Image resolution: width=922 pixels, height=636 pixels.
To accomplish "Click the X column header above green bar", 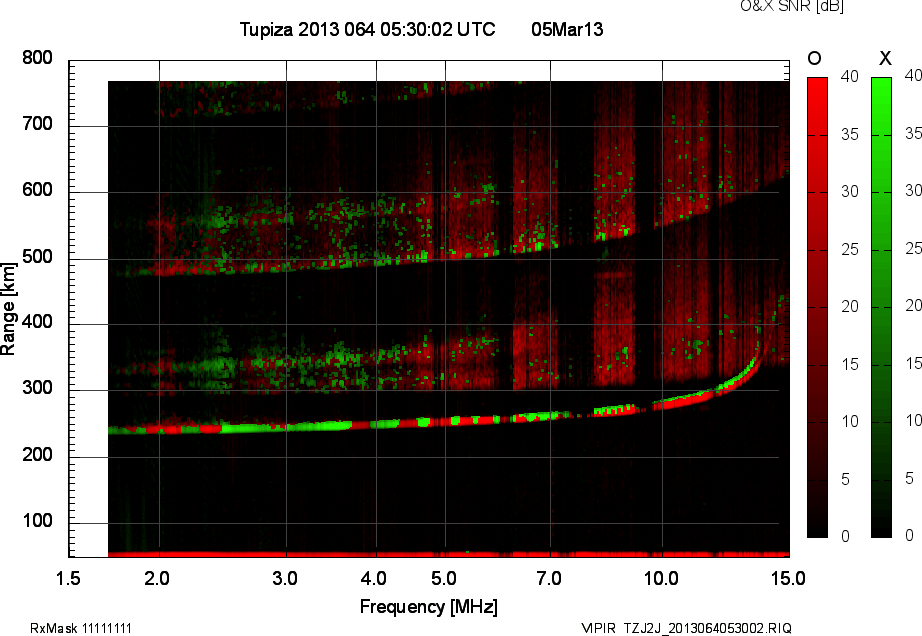I will (885, 58).
